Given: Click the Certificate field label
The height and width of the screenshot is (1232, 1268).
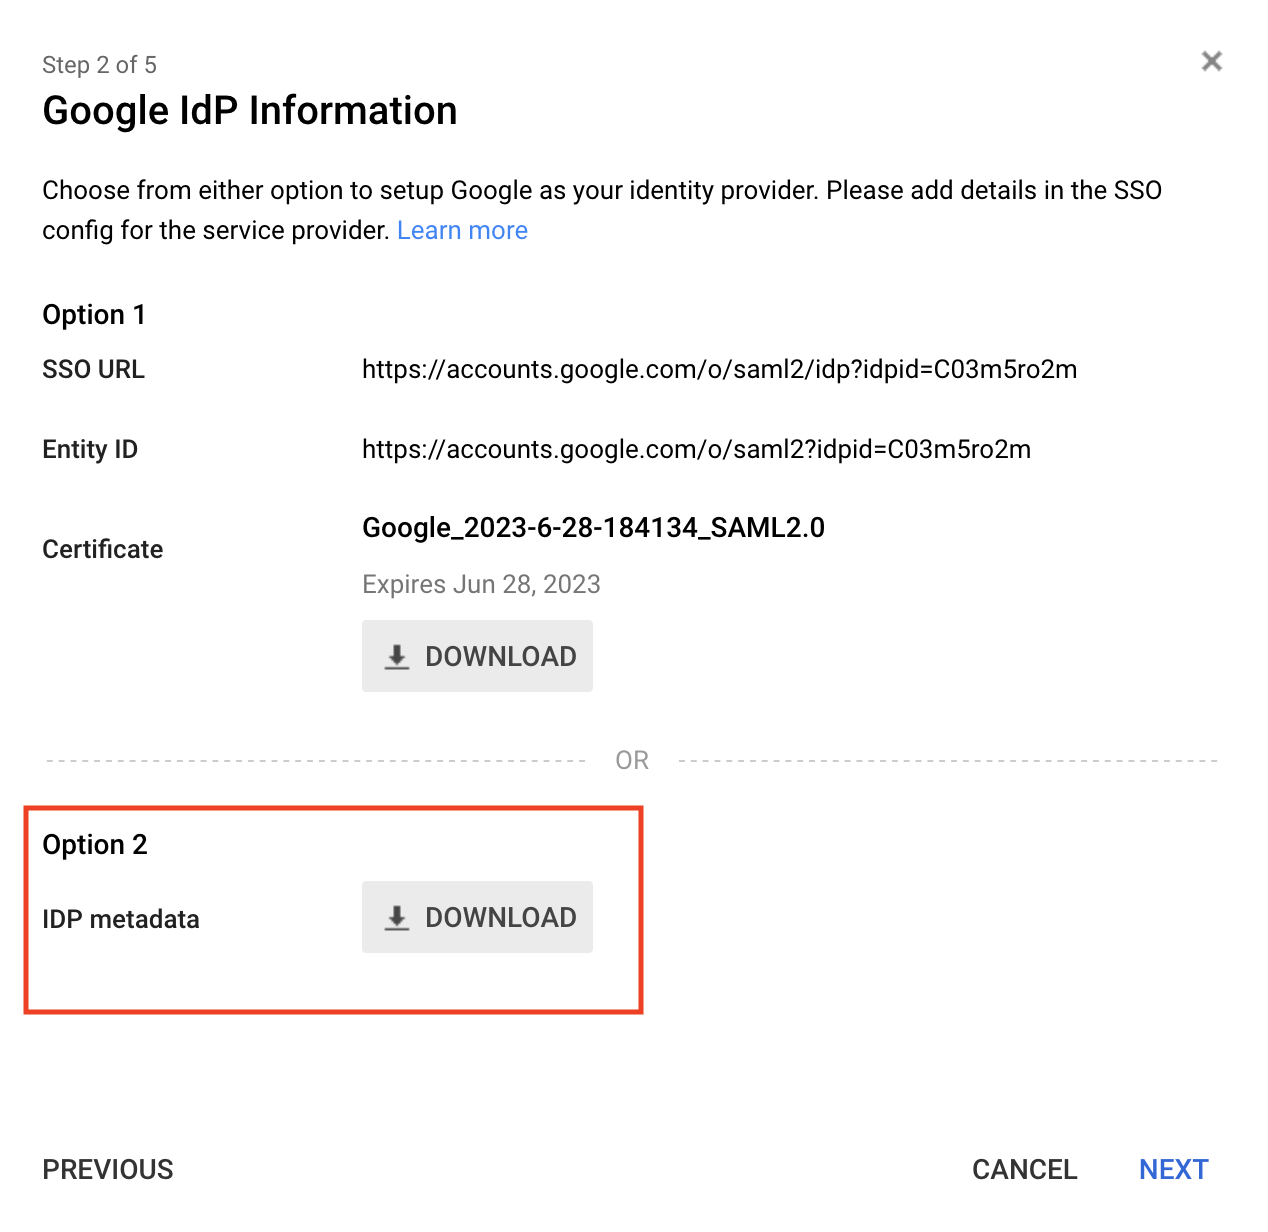Looking at the screenshot, I should (103, 550).
